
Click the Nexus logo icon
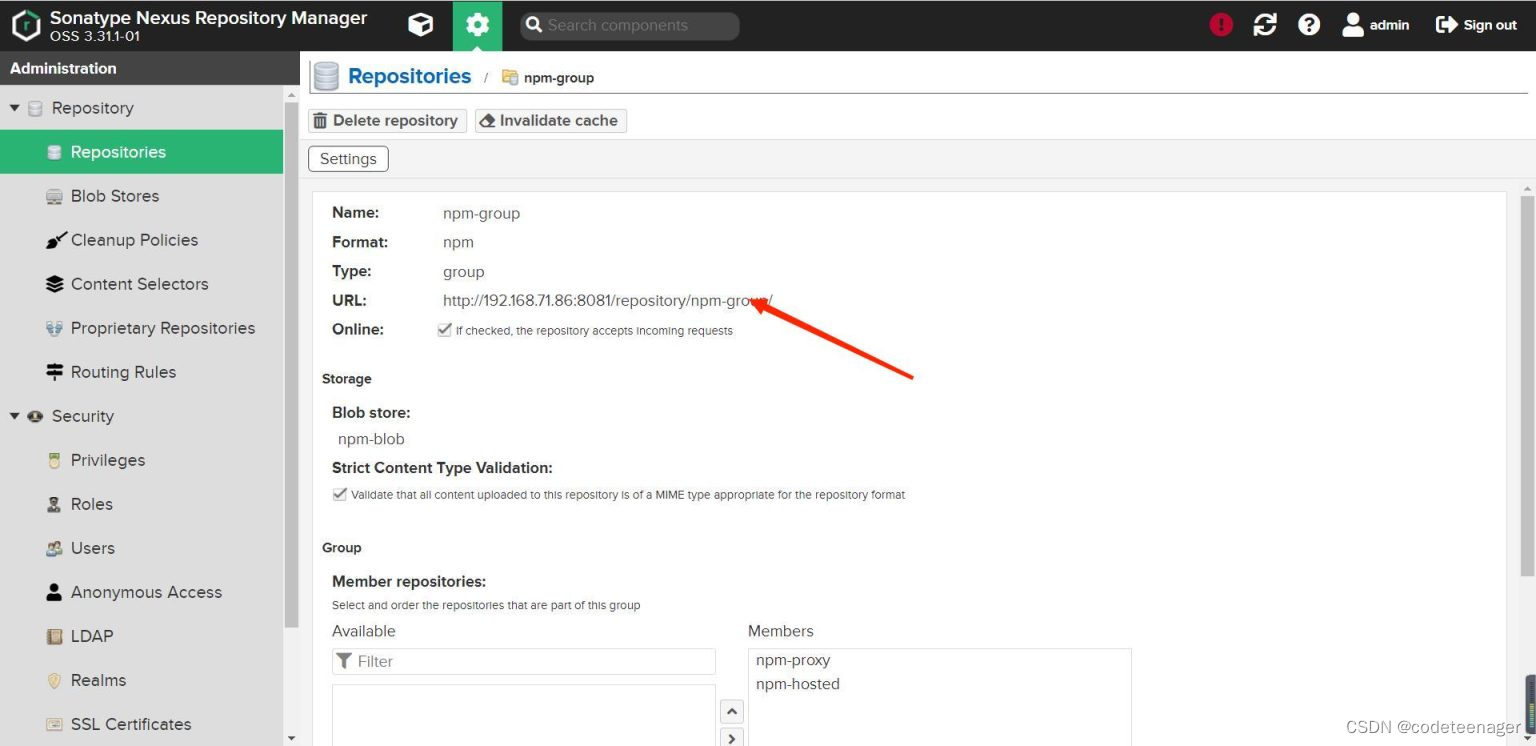pyautogui.click(x=26, y=25)
